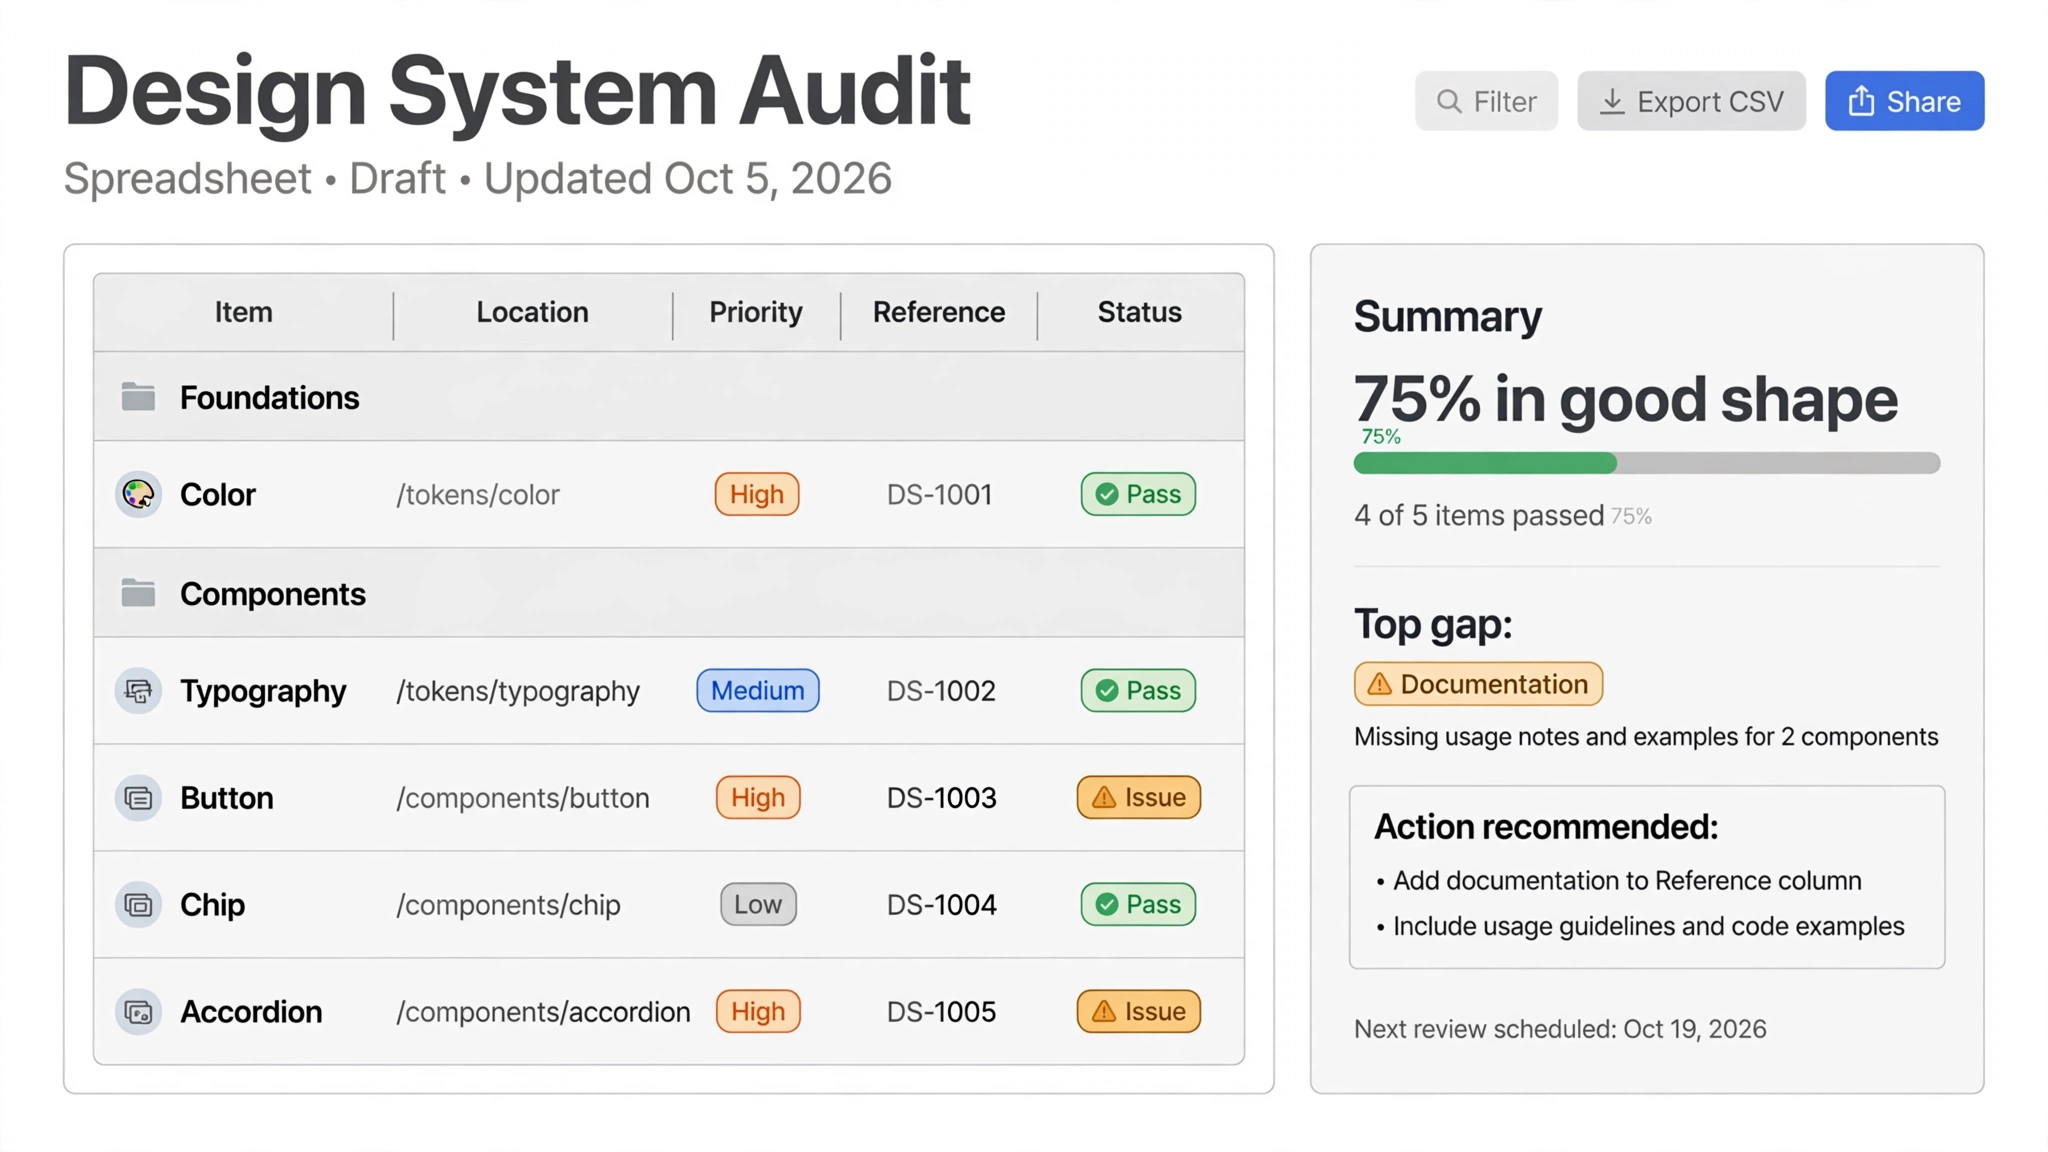2048x1152 pixels.
Task: Click the High priority badge for Button
Action: coord(758,798)
